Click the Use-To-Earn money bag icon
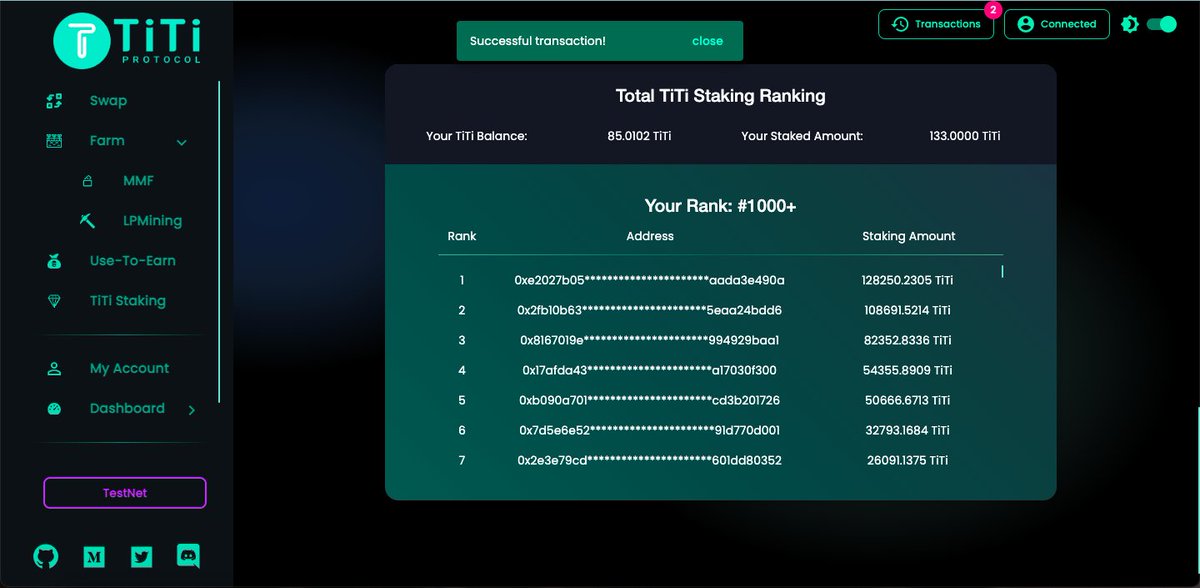1200x588 pixels. pos(55,261)
